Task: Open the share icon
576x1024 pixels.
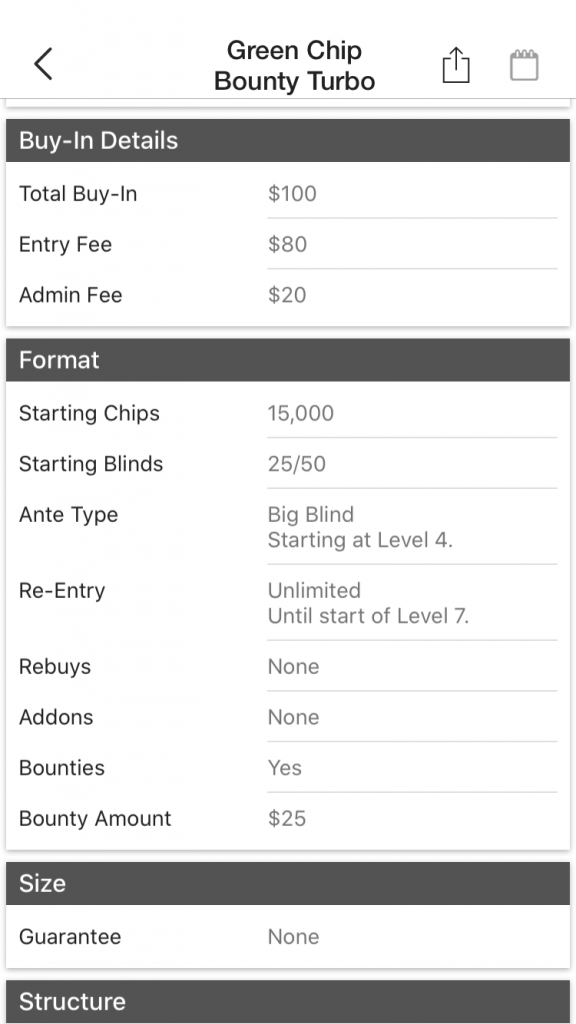Action: point(456,65)
